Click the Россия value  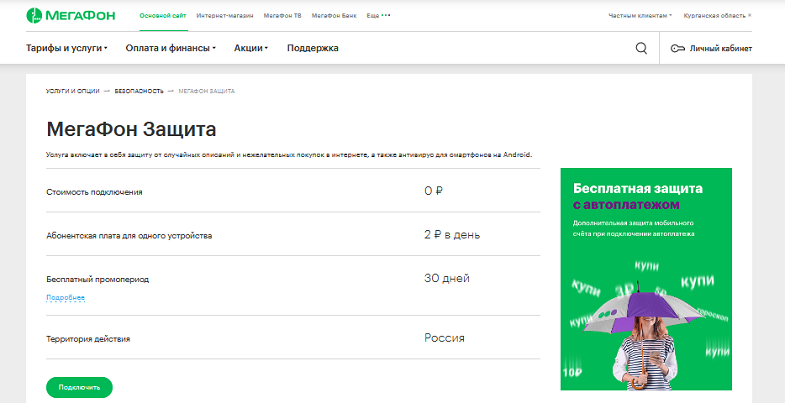pos(445,338)
